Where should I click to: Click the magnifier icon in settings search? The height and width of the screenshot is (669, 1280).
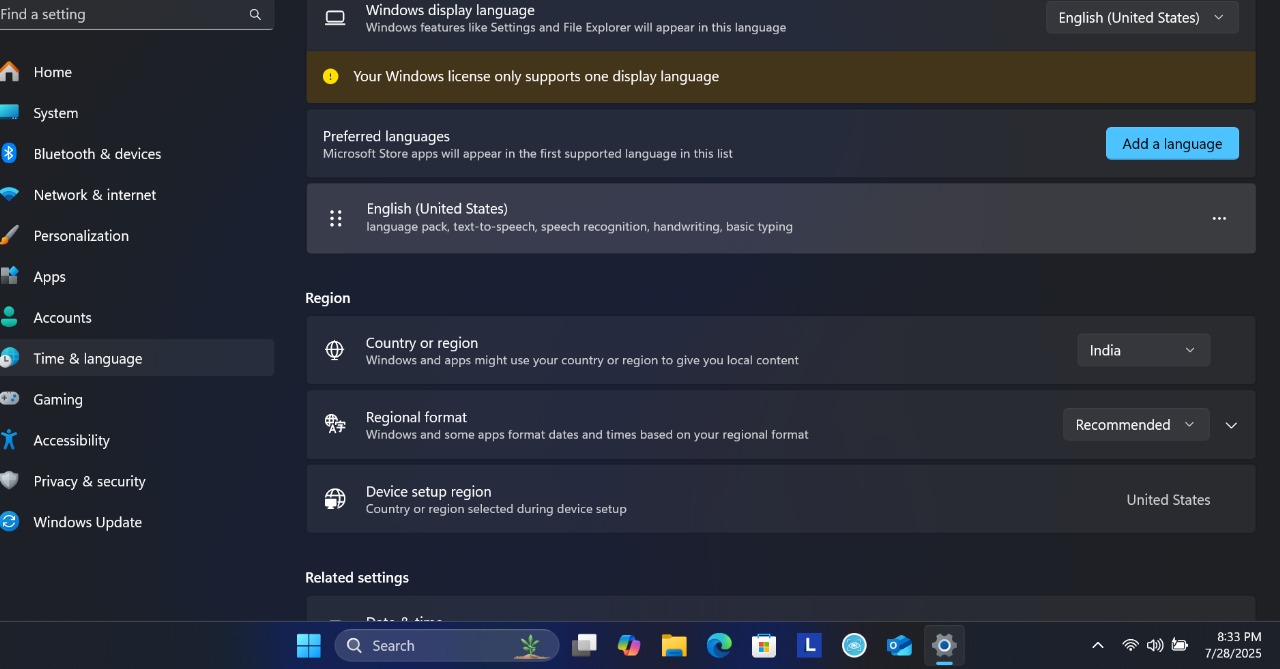tap(255, 15)
